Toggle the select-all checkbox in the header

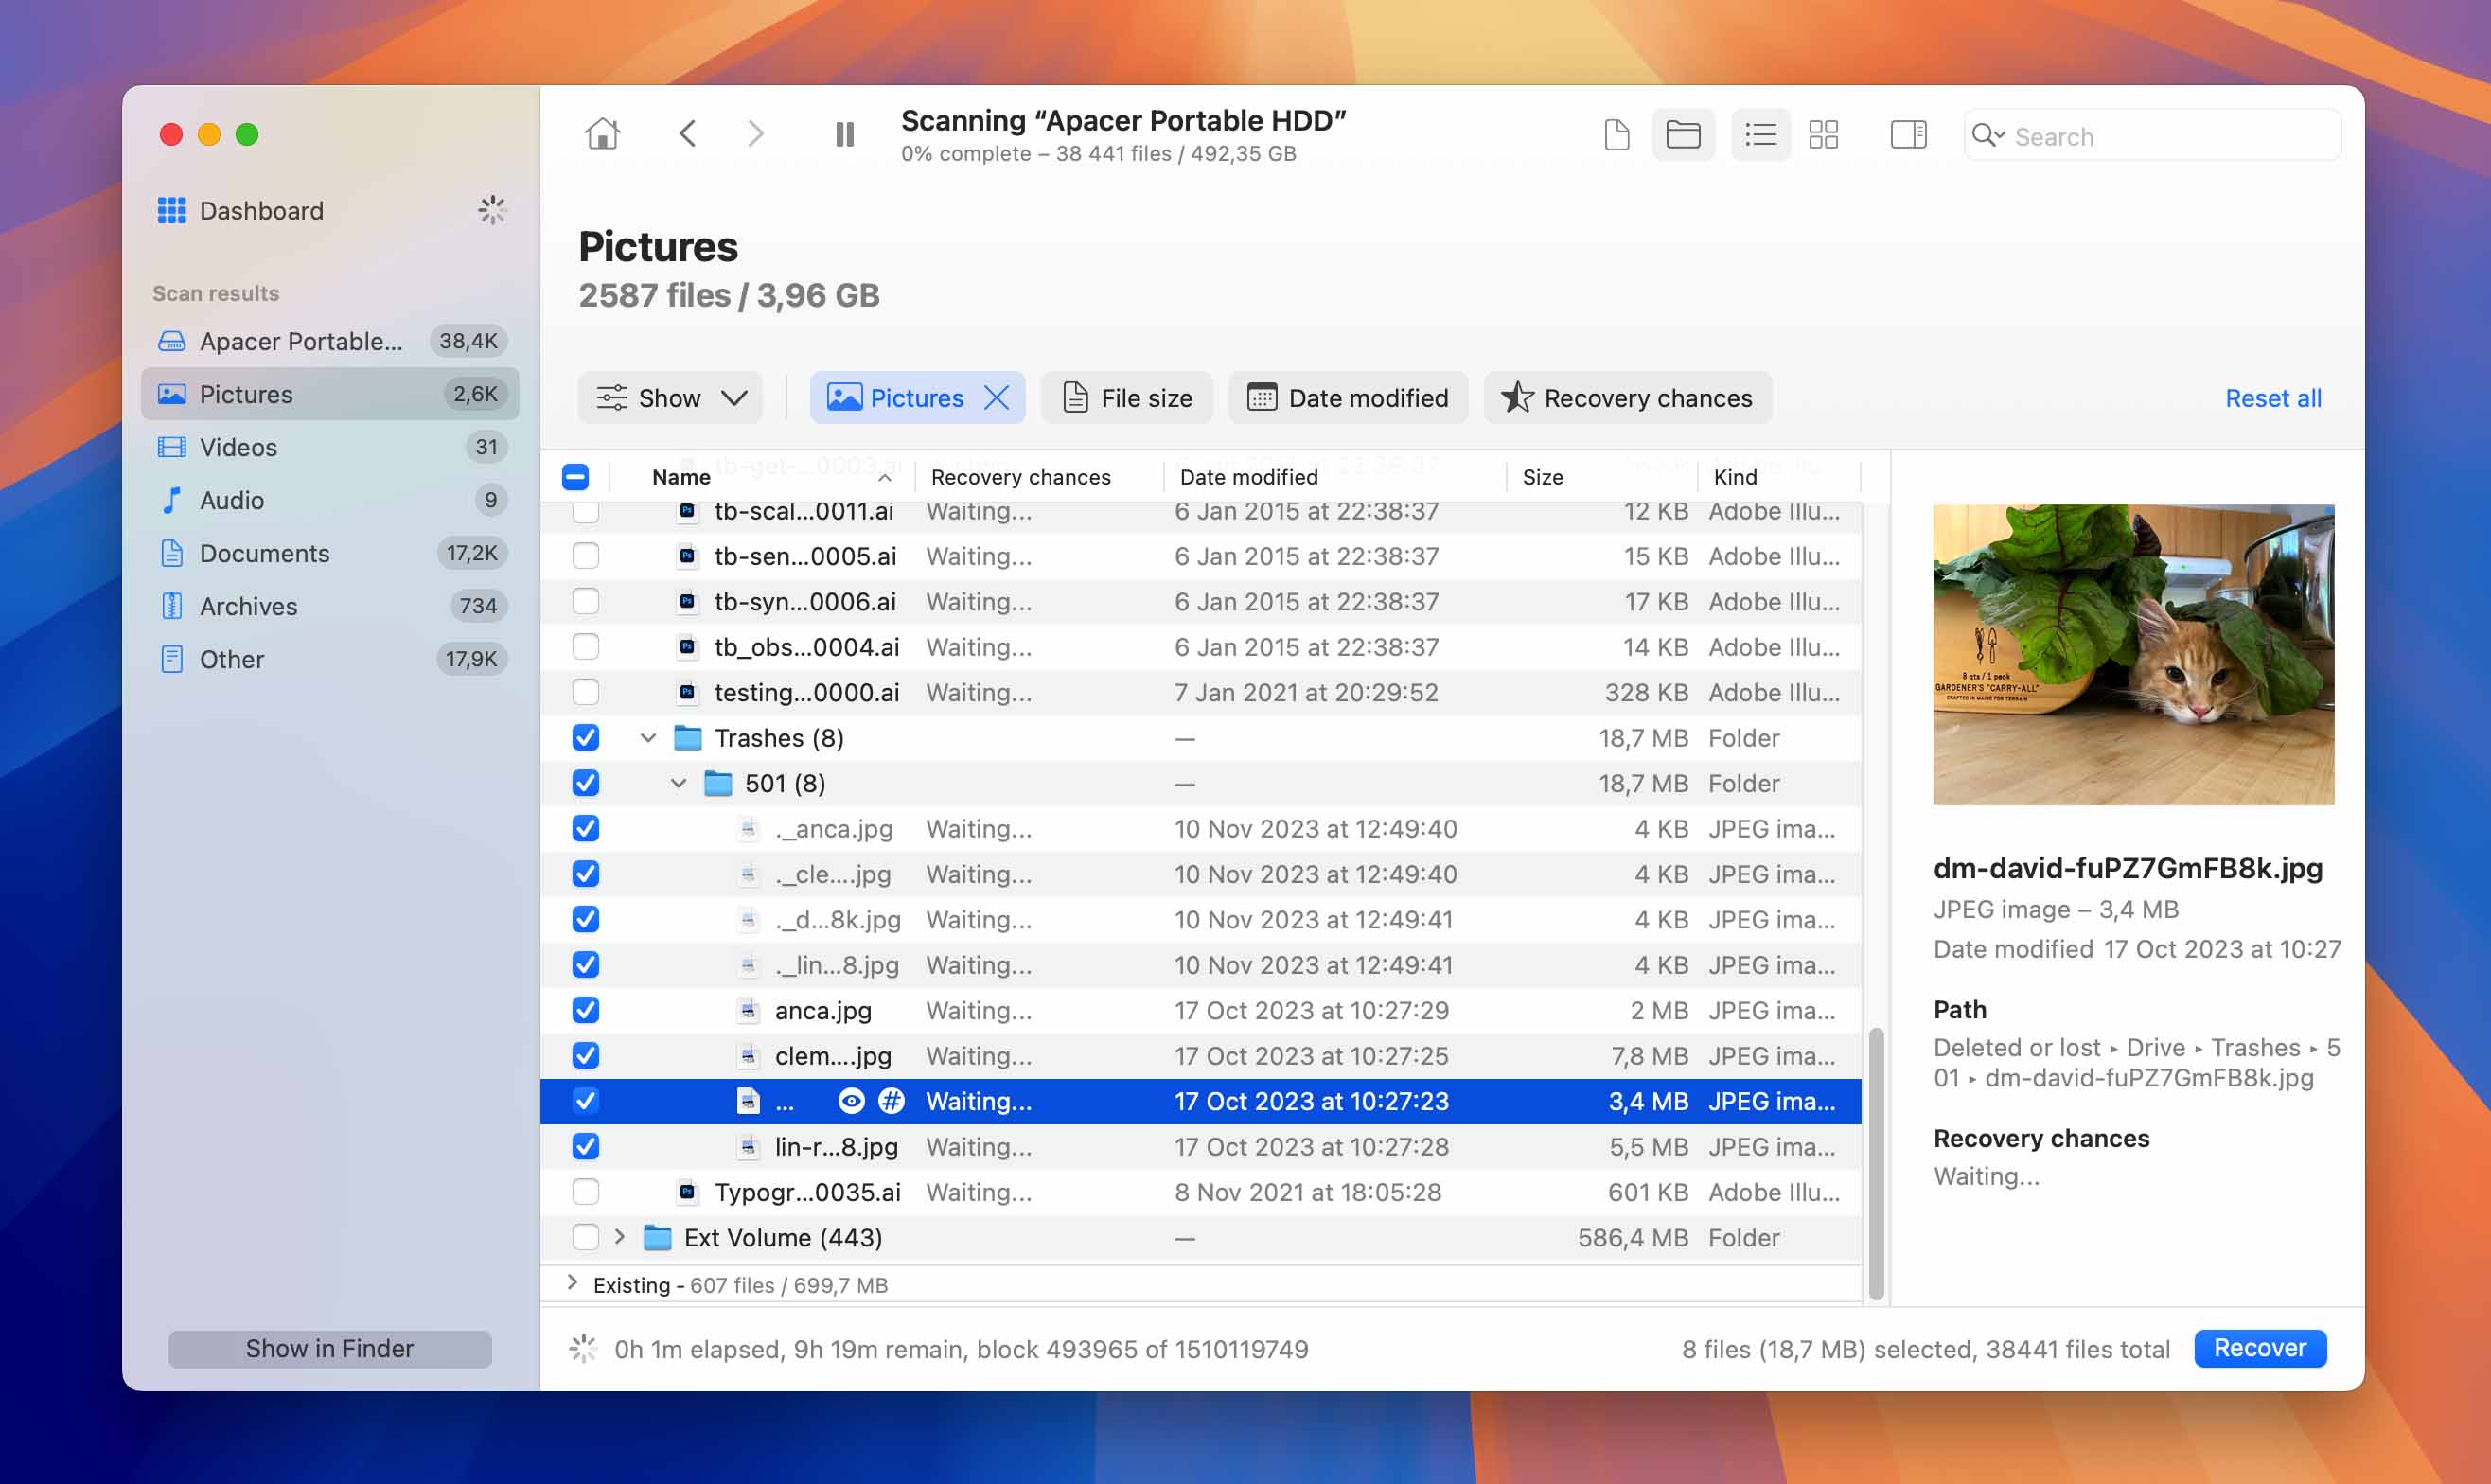point(576,477)
